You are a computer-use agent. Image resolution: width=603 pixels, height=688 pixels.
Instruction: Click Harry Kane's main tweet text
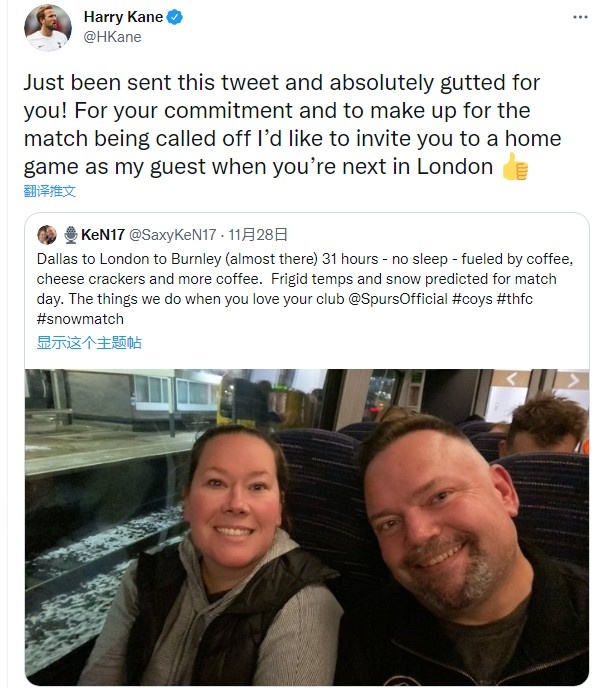click(x=292, y=125)
